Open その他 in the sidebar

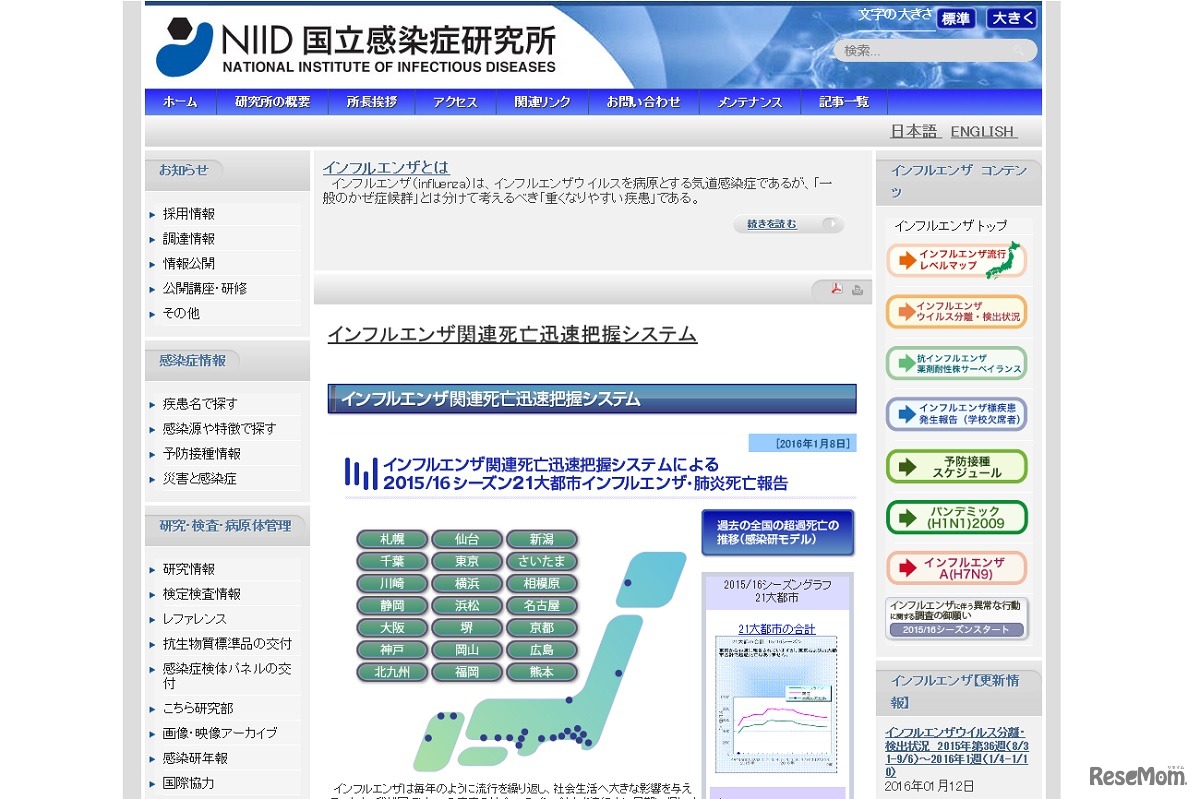[181, 313]
